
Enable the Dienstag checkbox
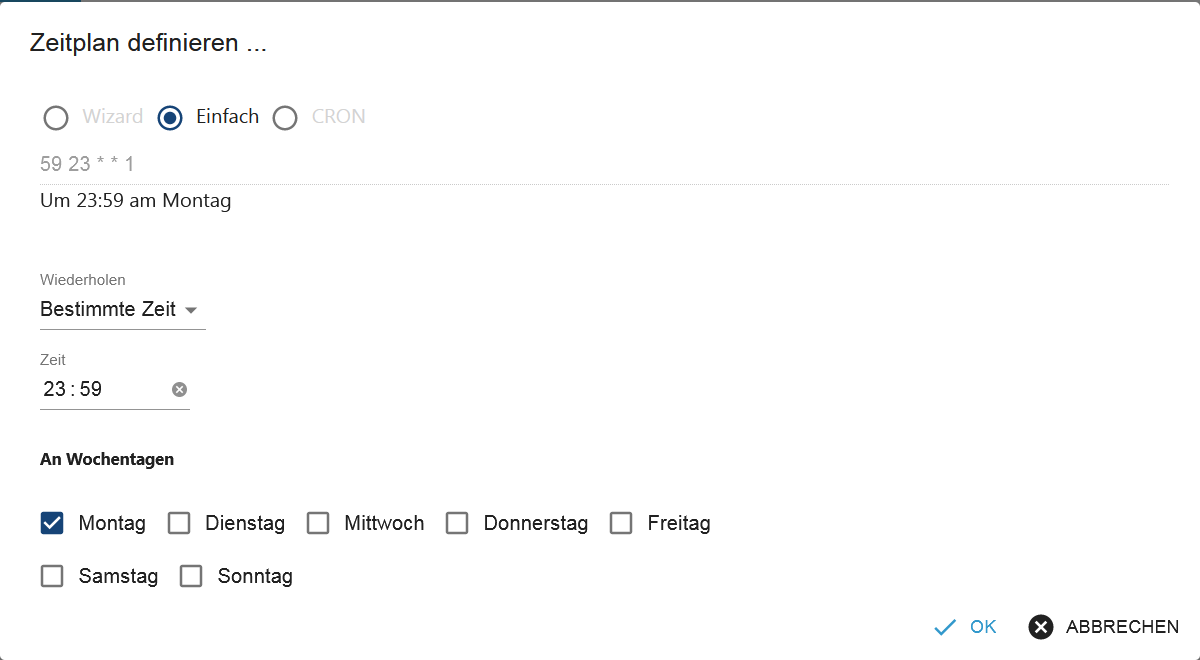pos(179,523)
